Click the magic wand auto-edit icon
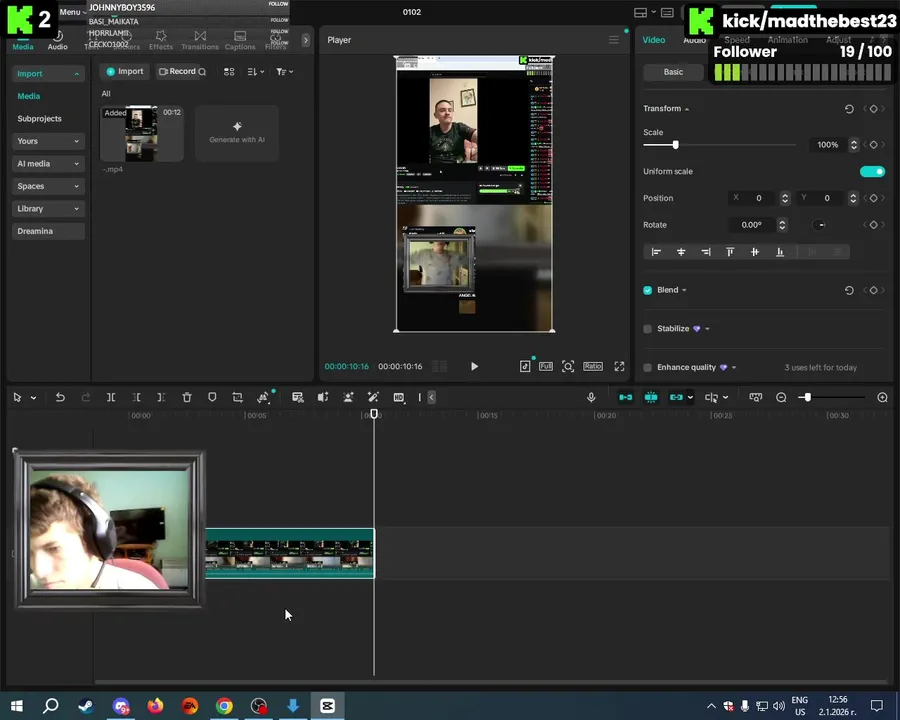Viewport: 900px width, 720px height. click(373, 397)
